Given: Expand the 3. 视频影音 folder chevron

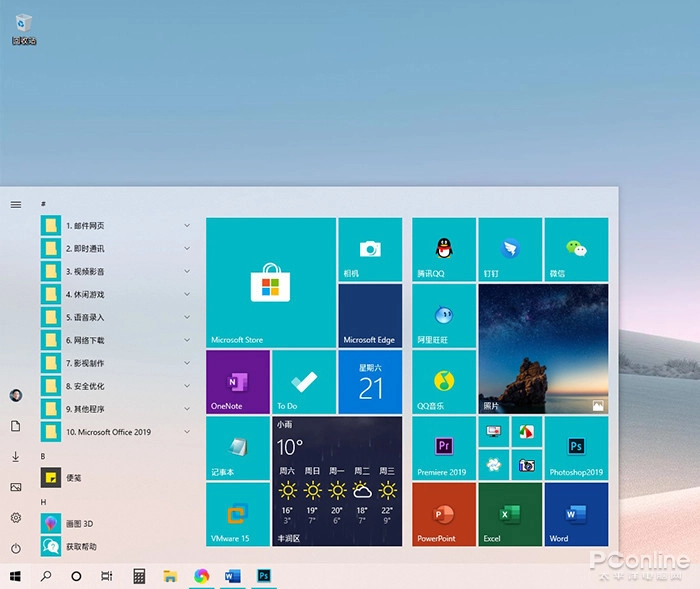Looking at the screenshot, I should click(x=187, y=271).
